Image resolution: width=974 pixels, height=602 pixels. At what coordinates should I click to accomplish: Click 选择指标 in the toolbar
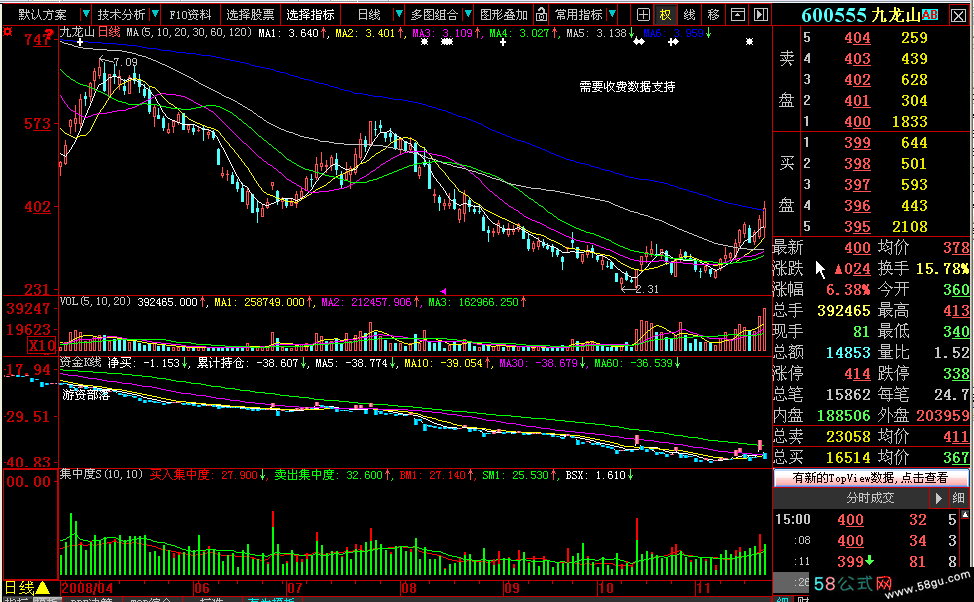(310, 14)
